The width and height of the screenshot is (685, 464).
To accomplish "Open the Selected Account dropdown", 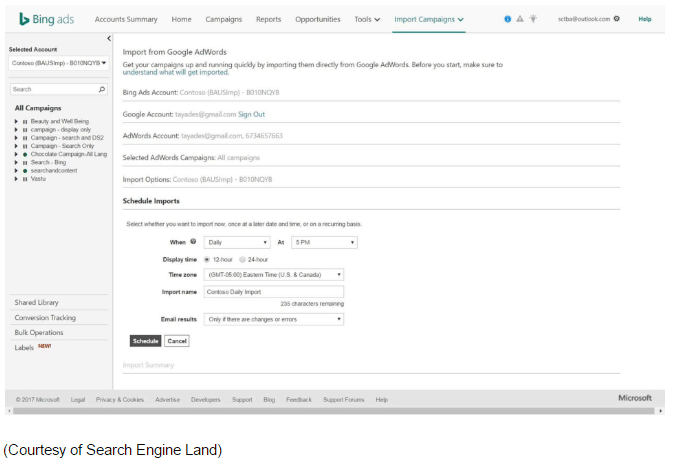I will (59, 63).
